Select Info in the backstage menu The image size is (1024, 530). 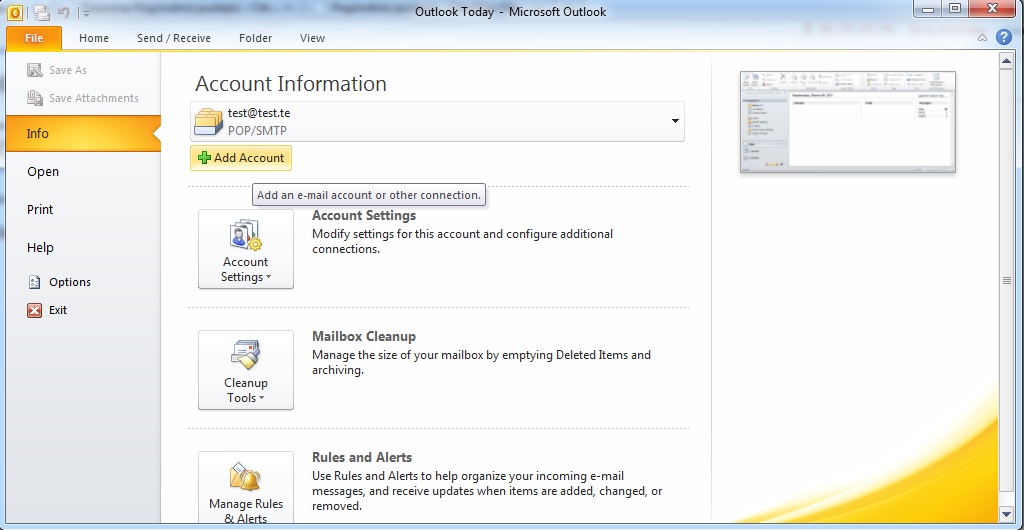[83, 133]
